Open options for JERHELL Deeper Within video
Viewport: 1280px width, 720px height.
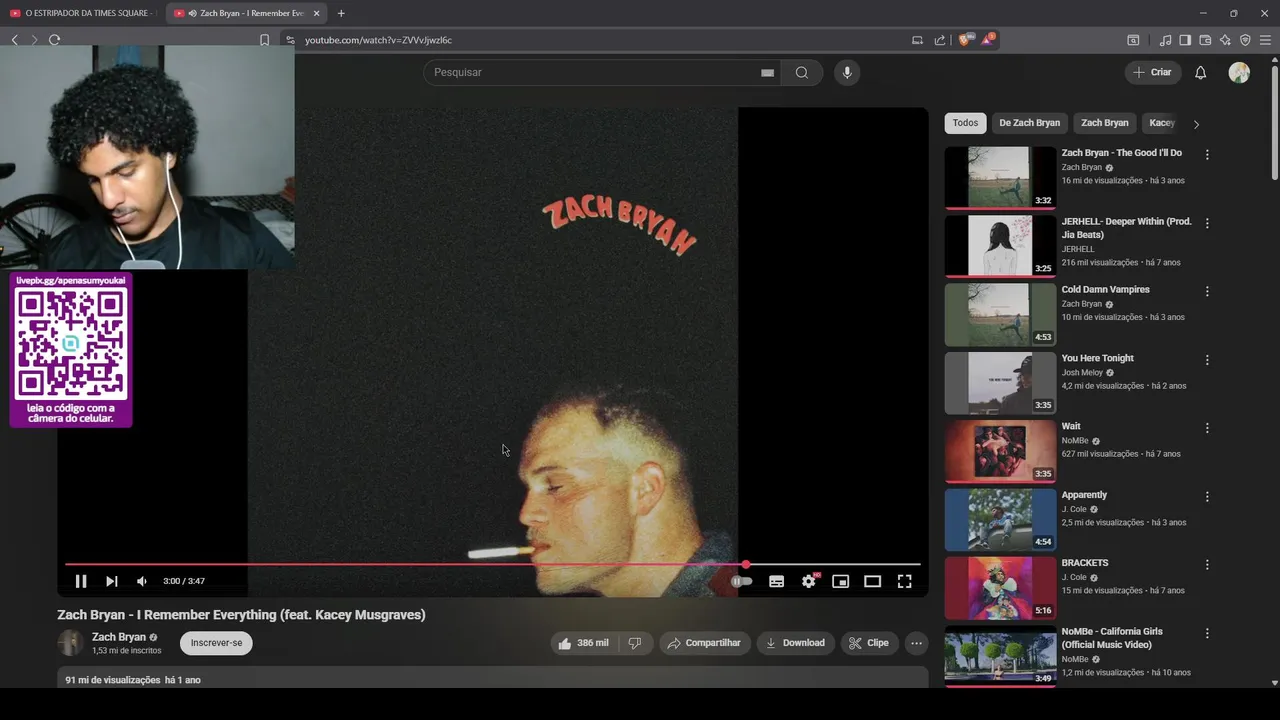pyautogui.click(x=1207, y=223)
